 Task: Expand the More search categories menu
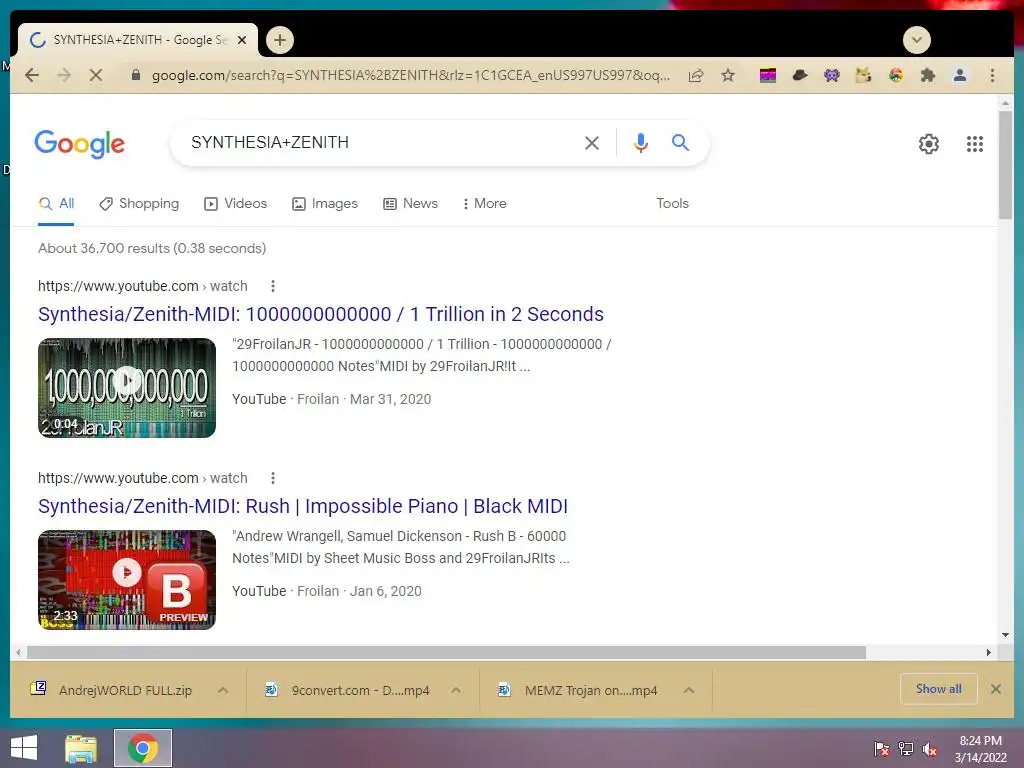pyautogui.click(x=484, y=203)
